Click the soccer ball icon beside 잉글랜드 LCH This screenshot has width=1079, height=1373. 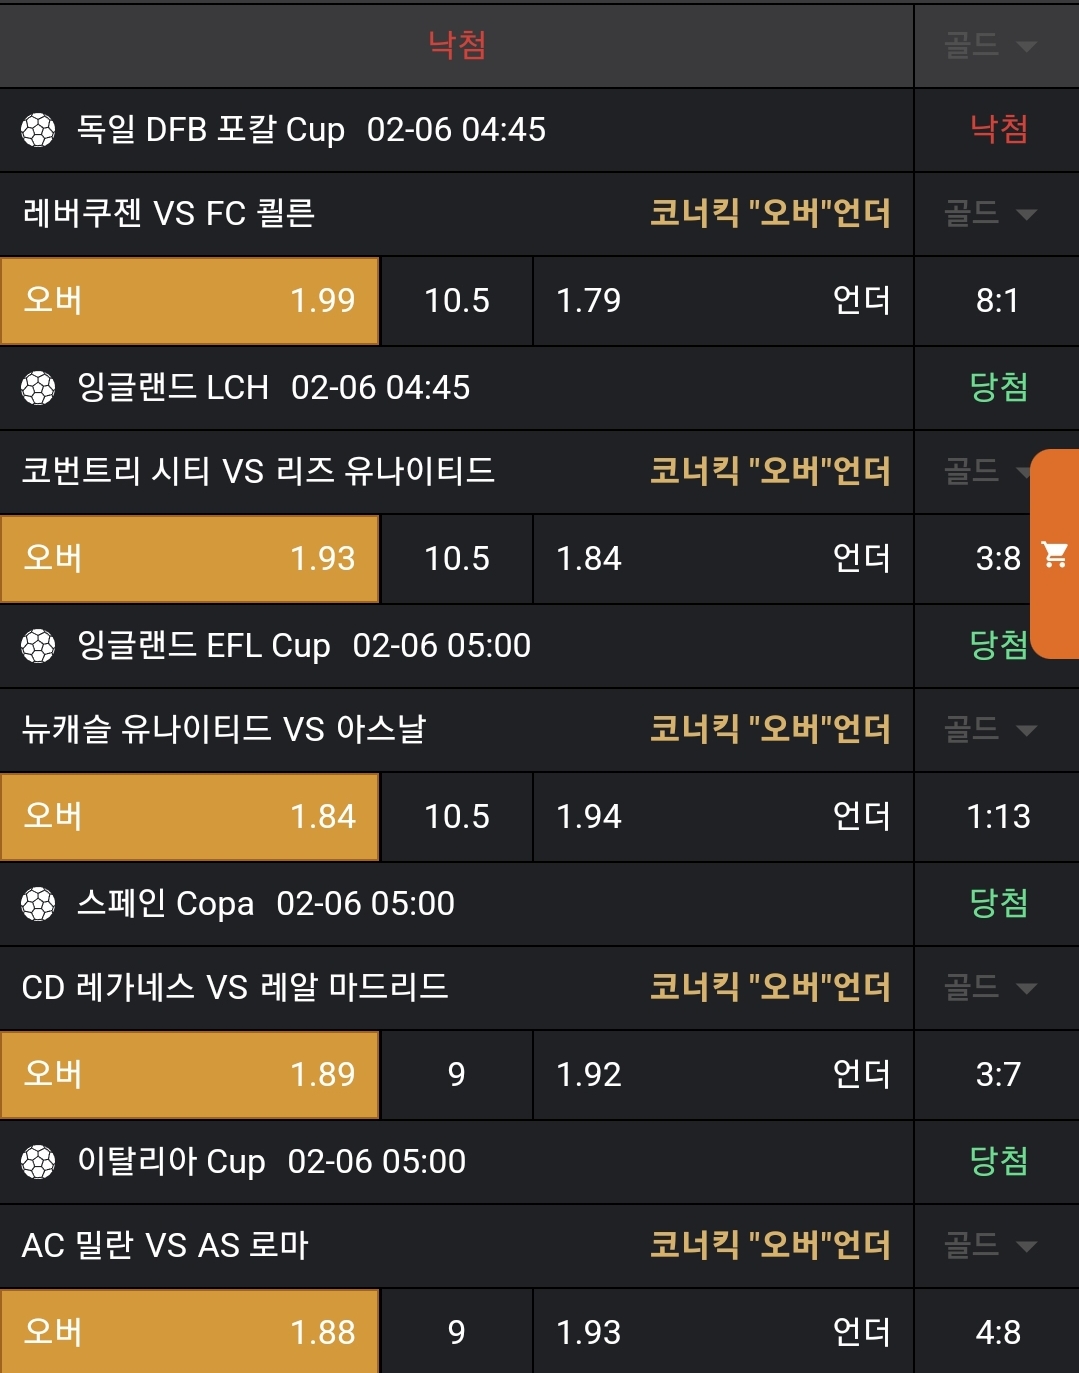coord(38,388)
